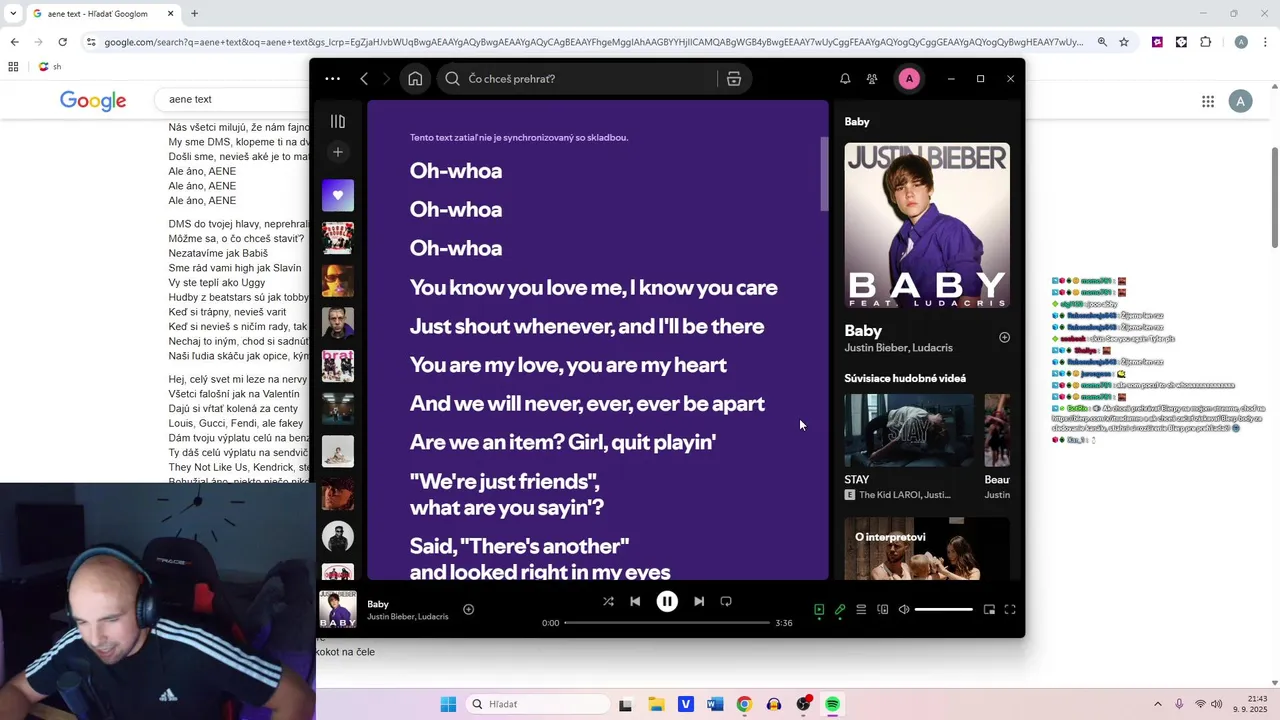Viewport: 1280px width, 720px height.
Task: Show hidden system tray icons
Action: pyautogui.click(x=1158, y=704)
